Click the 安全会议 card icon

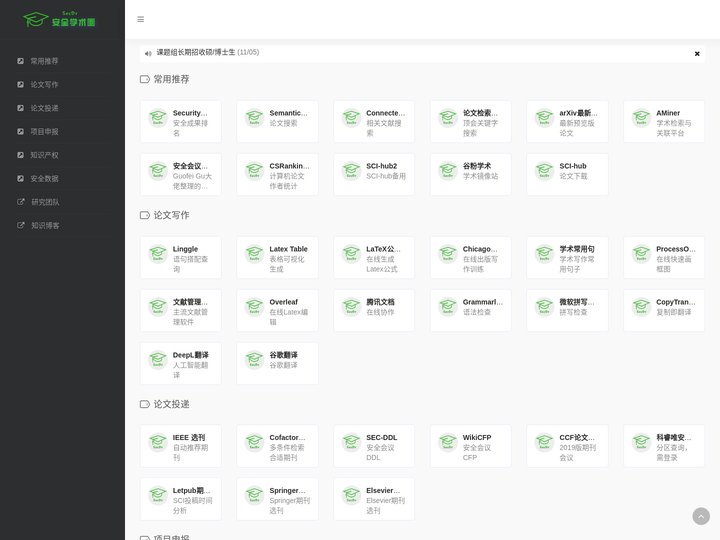pyautogui.click(x=158, y=171)
